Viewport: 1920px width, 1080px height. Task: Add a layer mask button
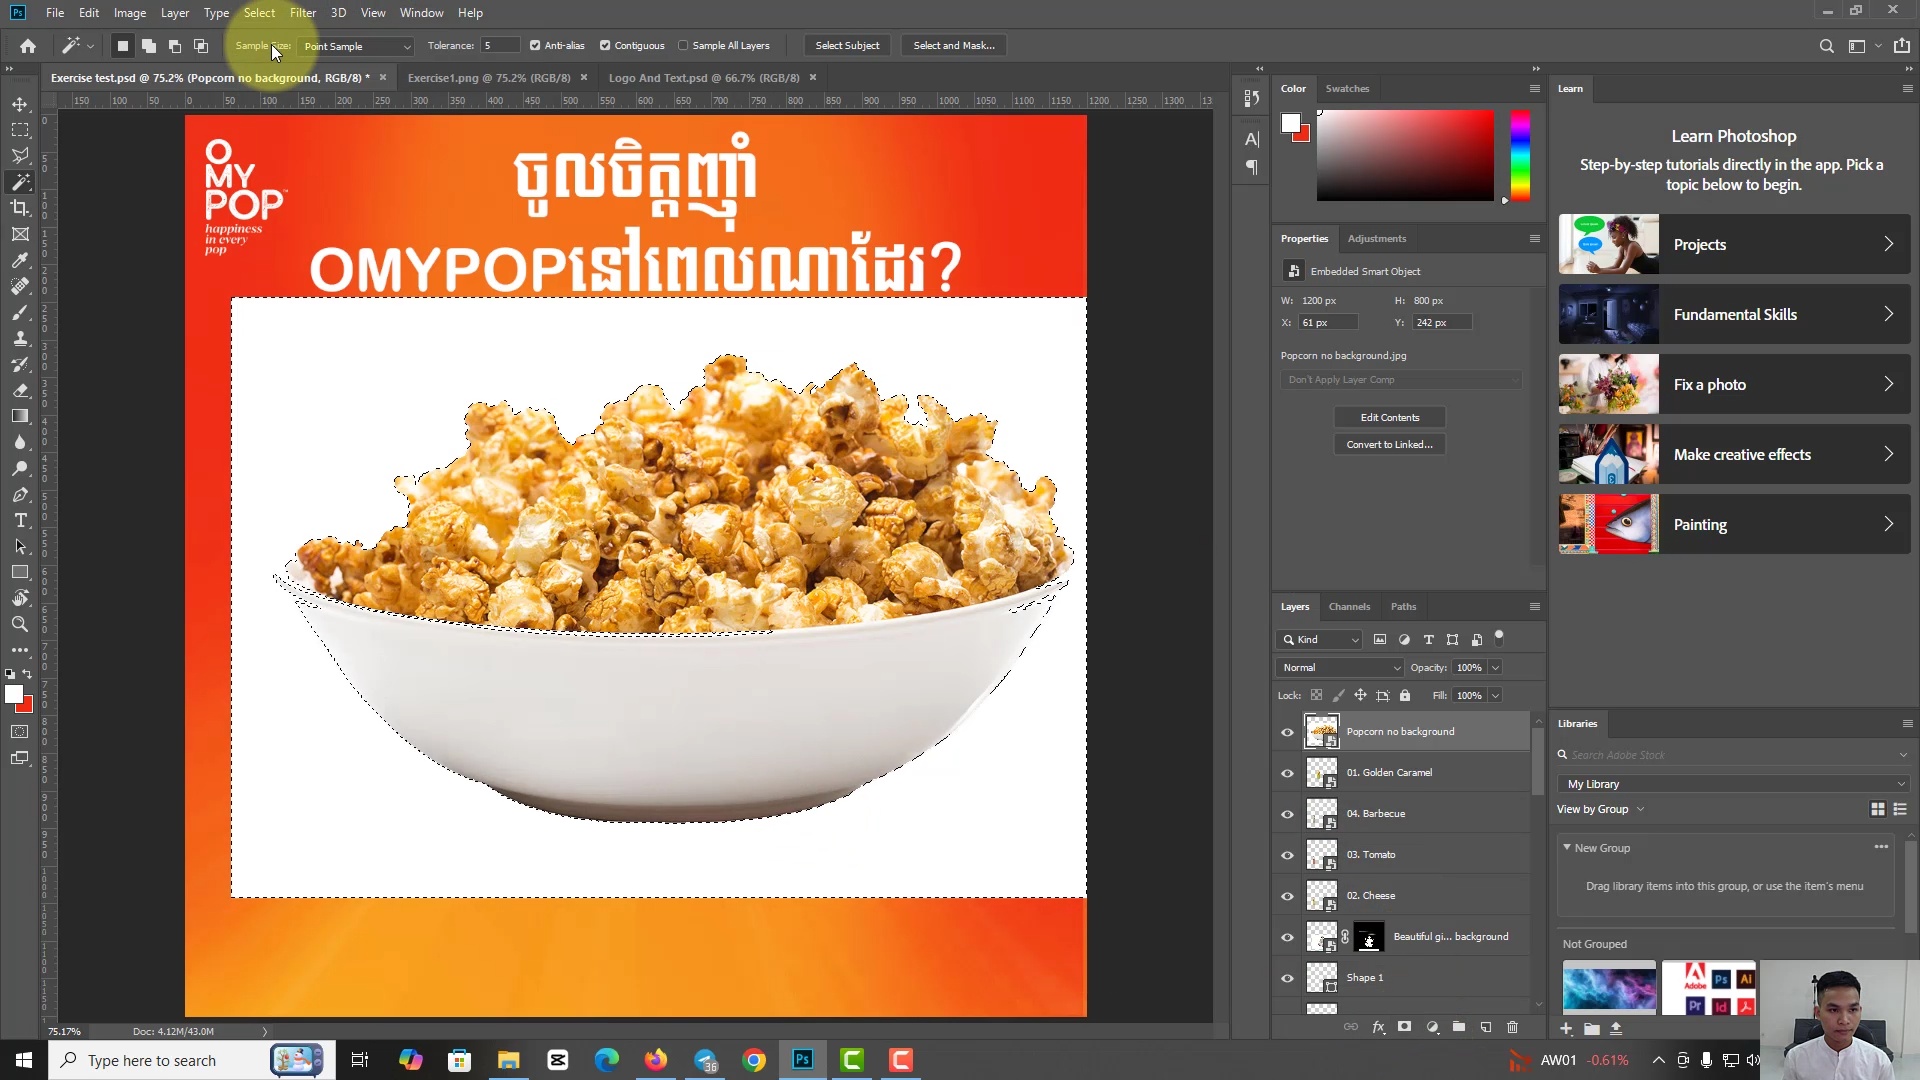(x=1405, y=1027)
